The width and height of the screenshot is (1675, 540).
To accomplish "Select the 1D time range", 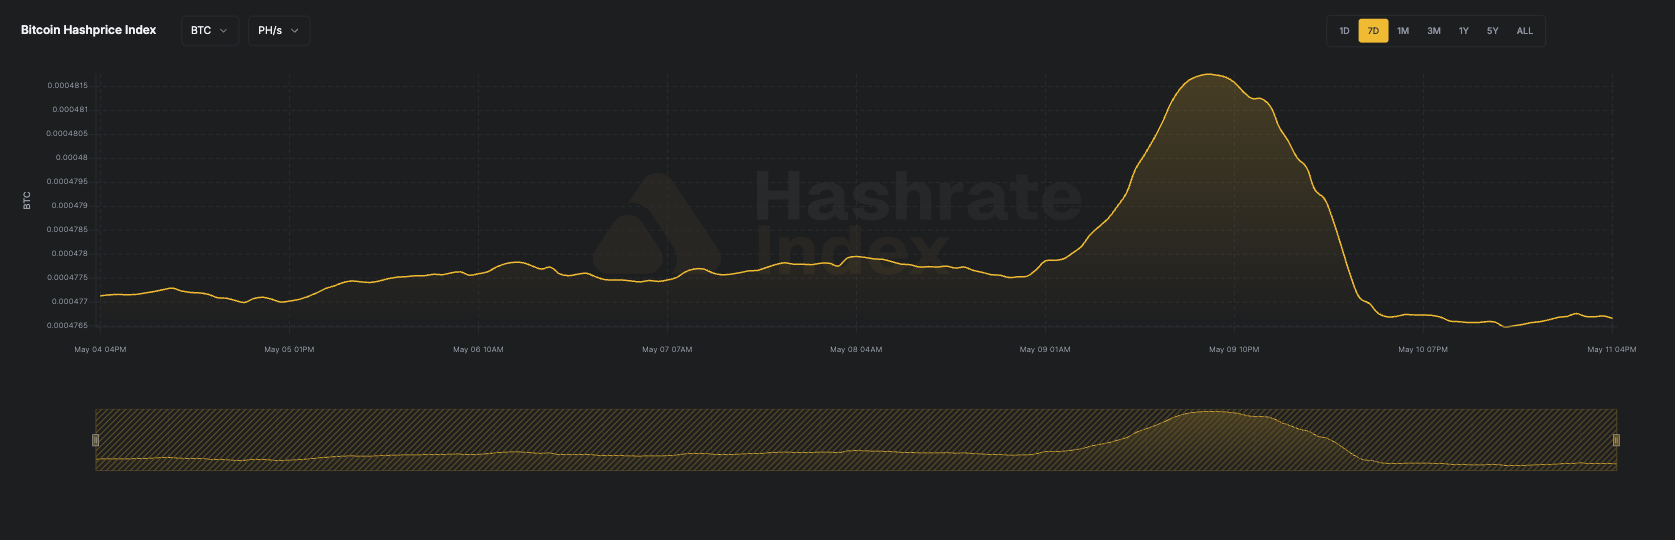I will pos(1344,31).
